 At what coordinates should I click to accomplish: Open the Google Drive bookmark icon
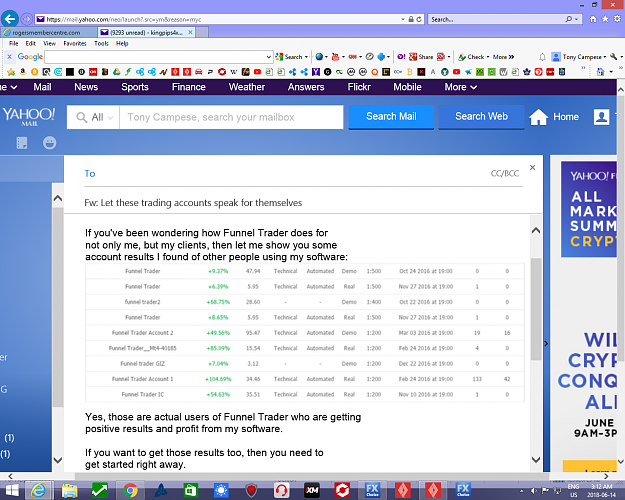[x=116, y=72]
